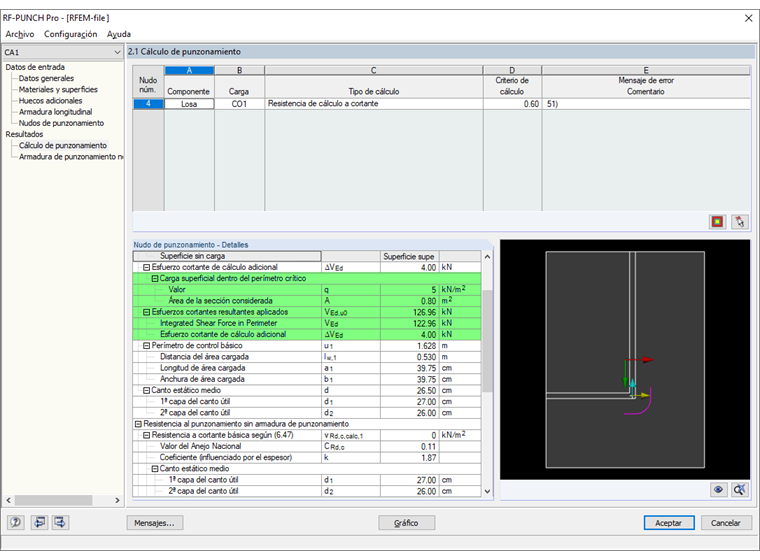Click the Aceptar button
760x560 pixels.
coord(669,523)
